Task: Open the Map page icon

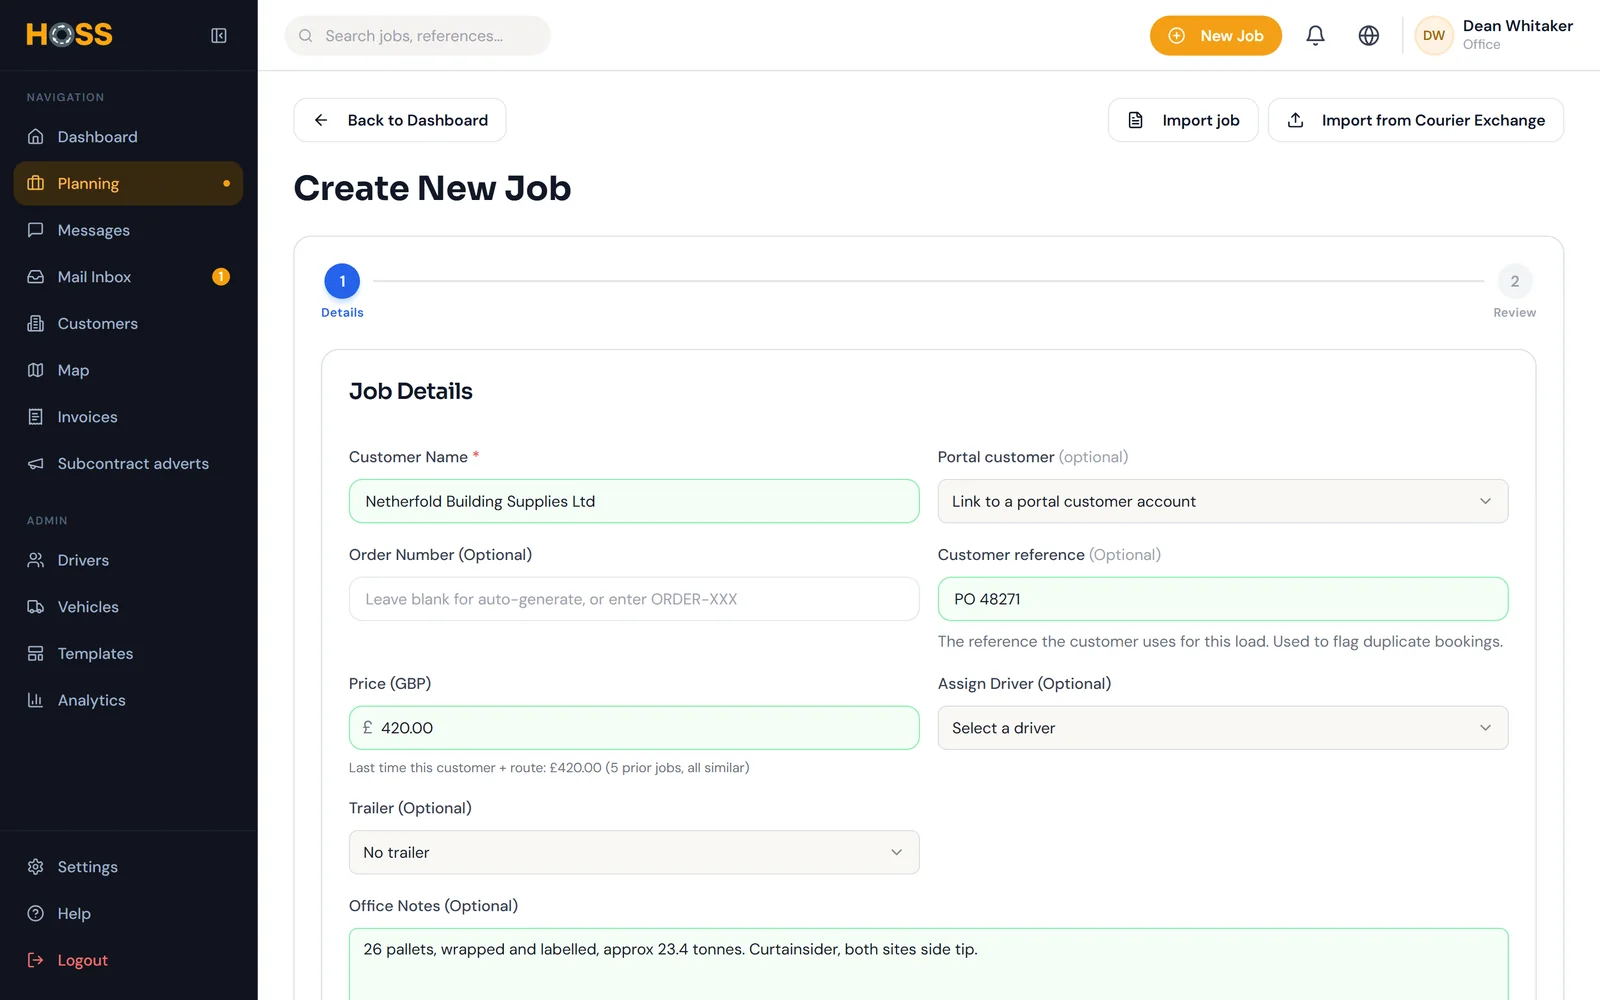Action: (x=36, y=370)
